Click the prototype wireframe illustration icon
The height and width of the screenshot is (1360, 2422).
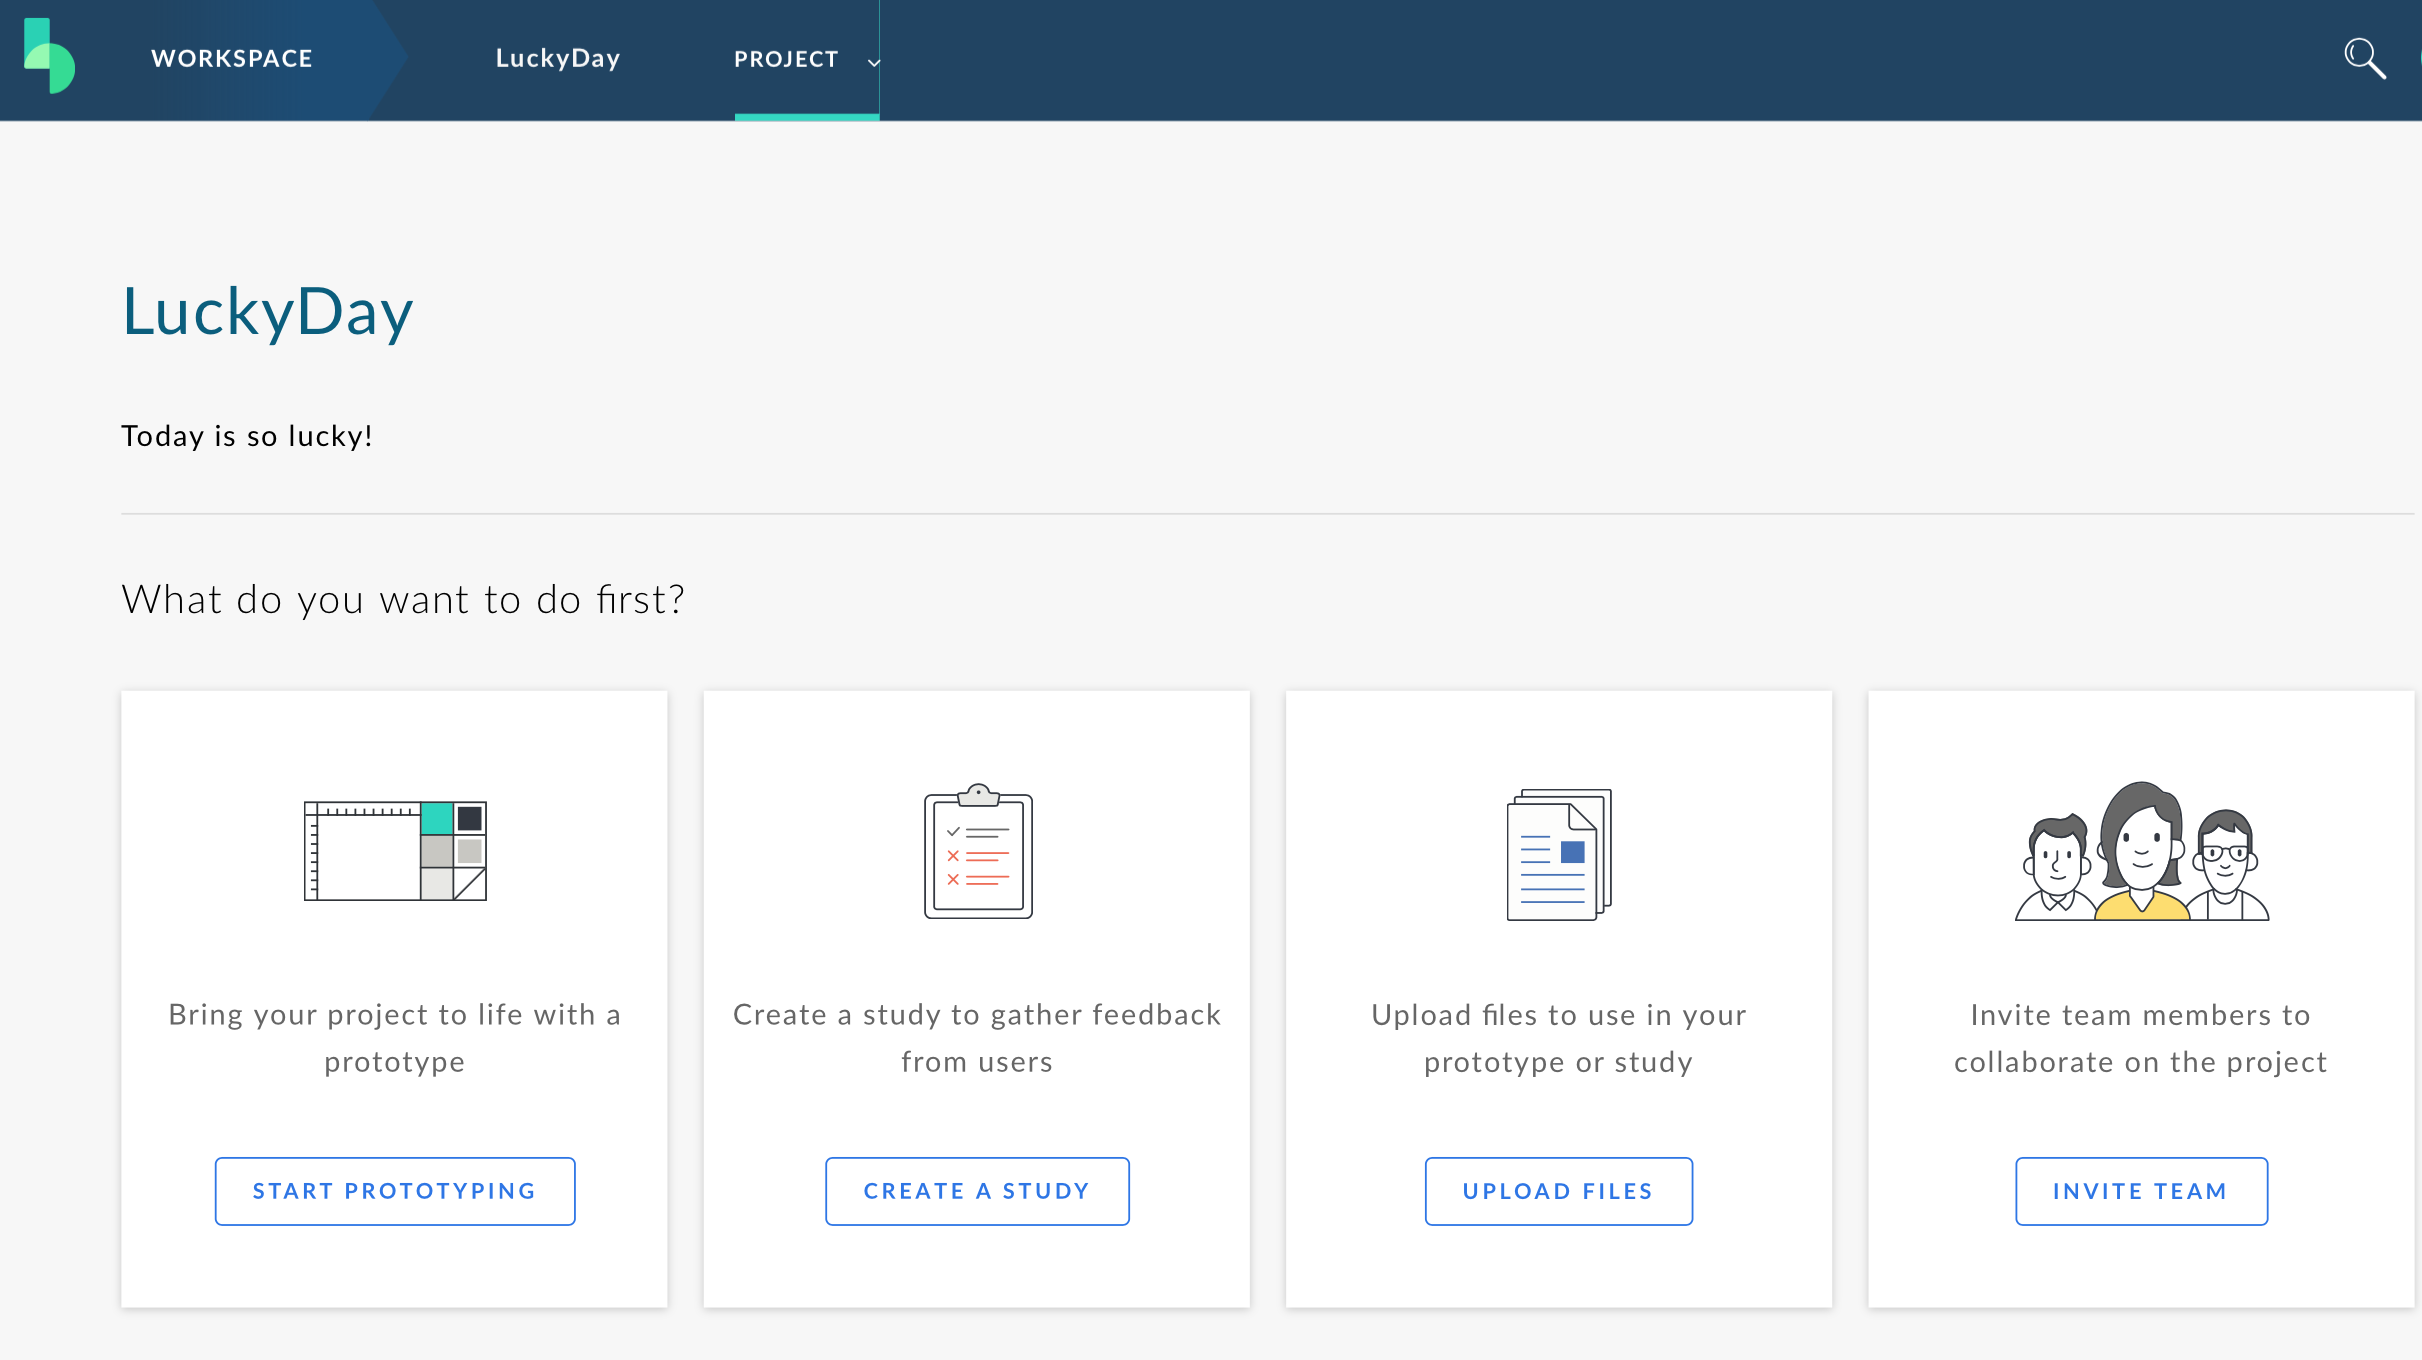395,851
